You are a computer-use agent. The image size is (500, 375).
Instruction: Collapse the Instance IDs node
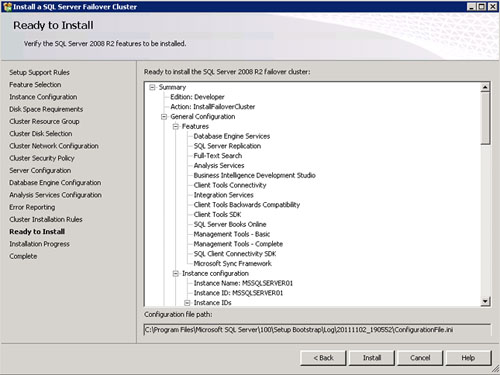click(x=187, y=303)
